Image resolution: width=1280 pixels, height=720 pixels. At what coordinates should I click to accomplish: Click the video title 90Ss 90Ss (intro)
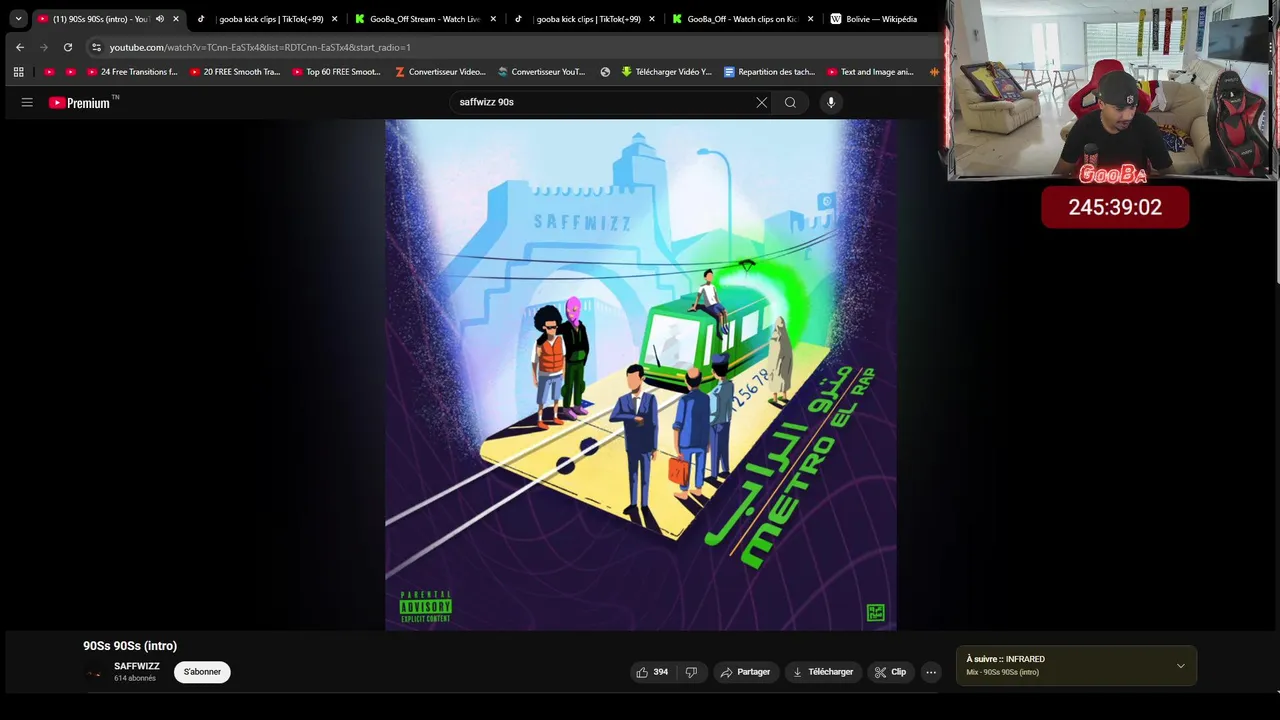tap(130, 646)
